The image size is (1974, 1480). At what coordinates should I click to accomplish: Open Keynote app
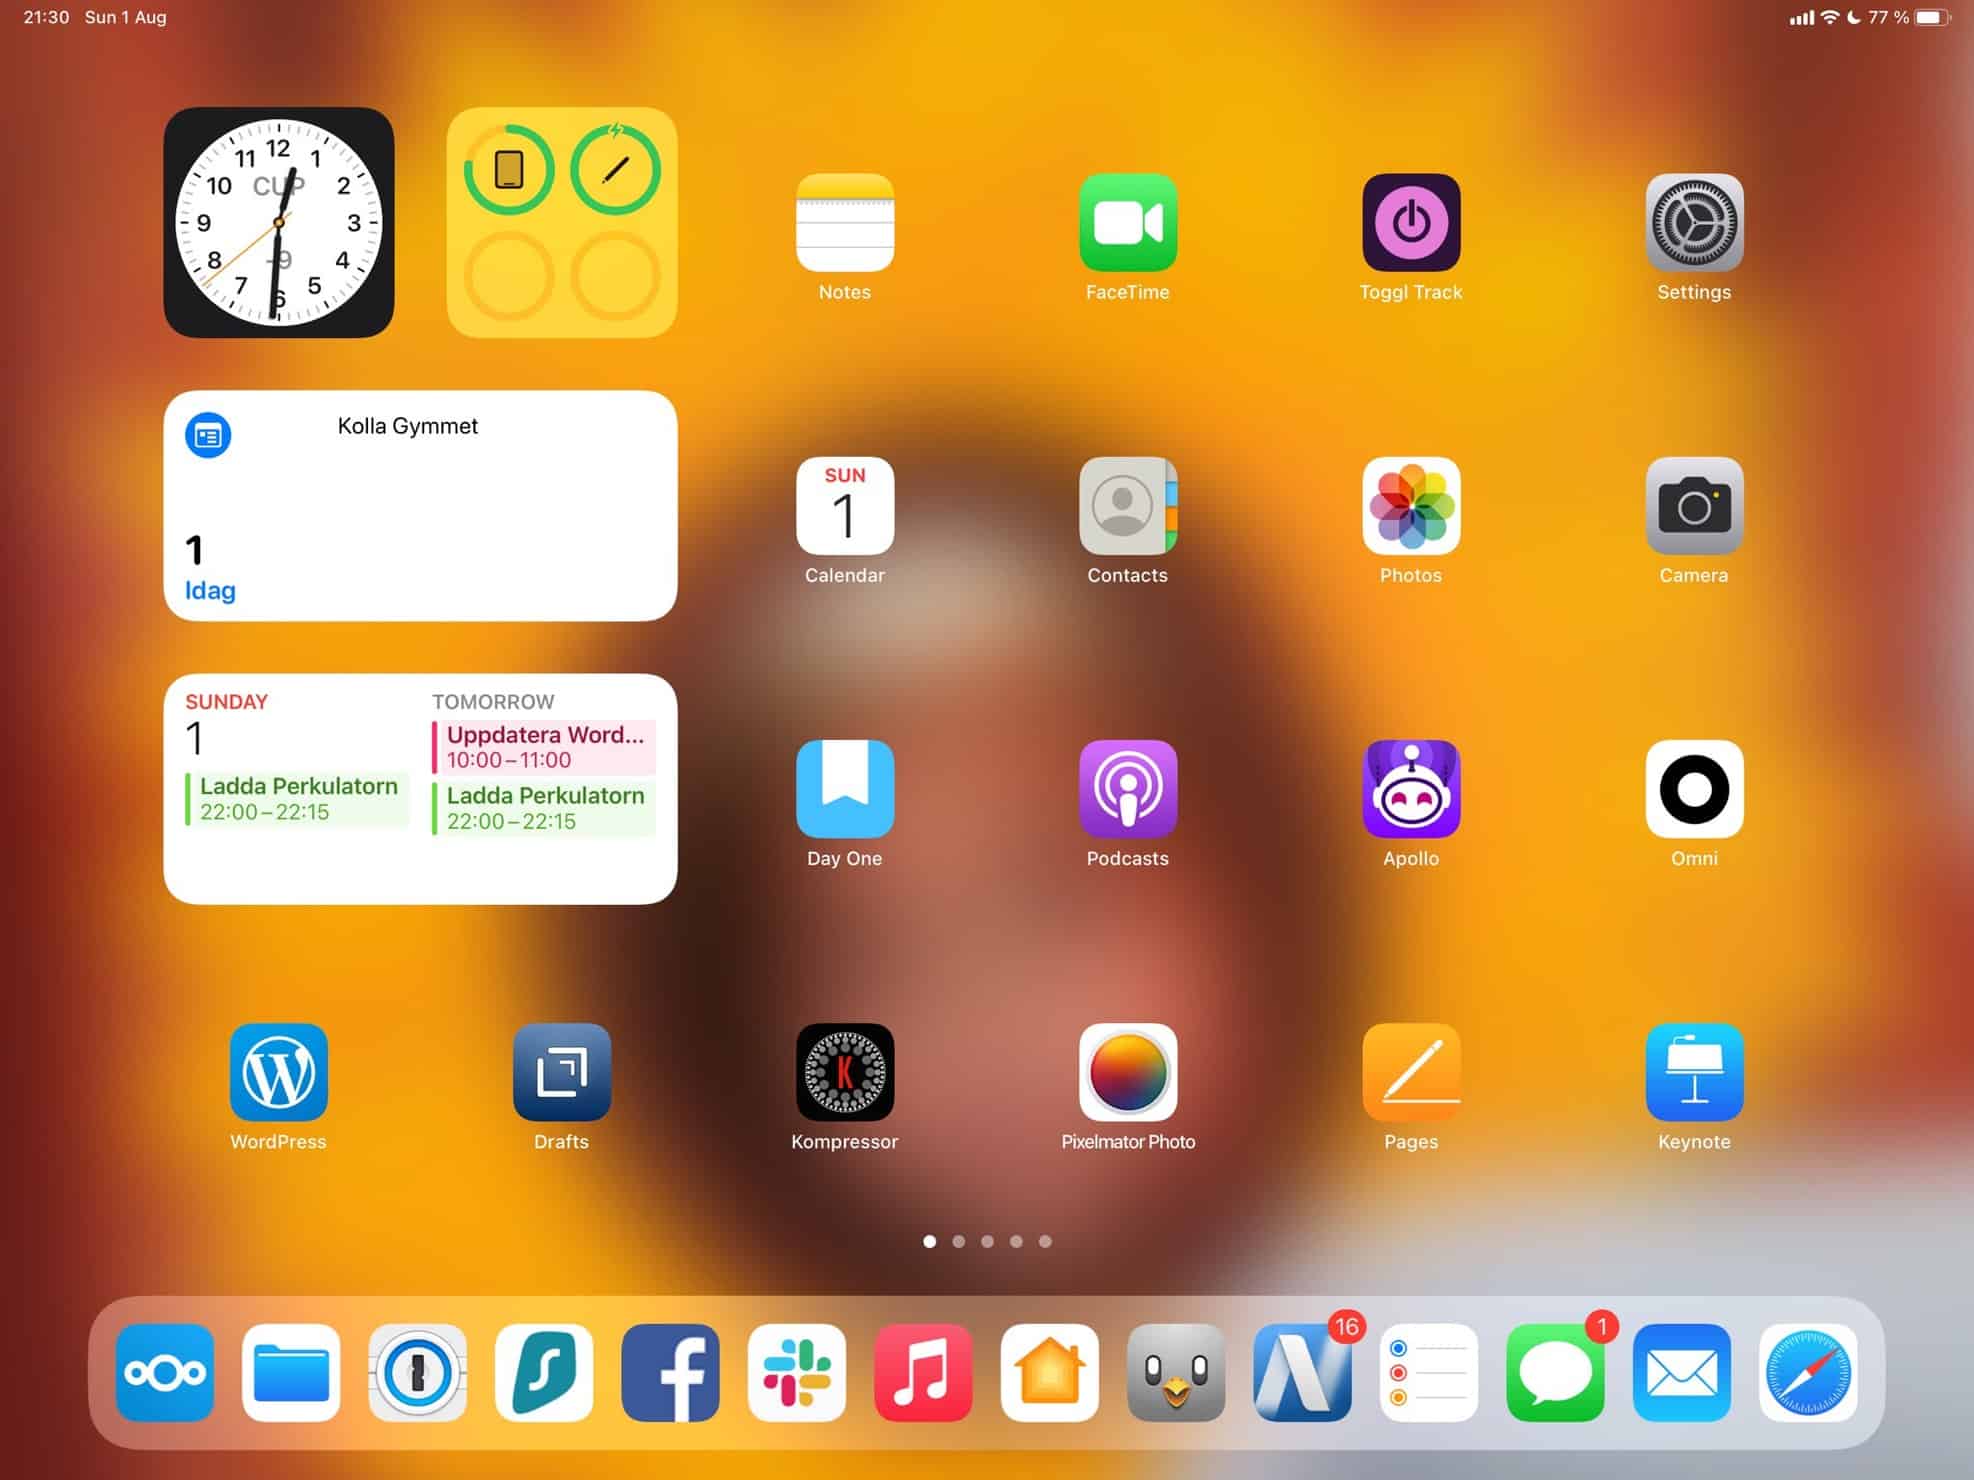[x=1694, y=1072]
